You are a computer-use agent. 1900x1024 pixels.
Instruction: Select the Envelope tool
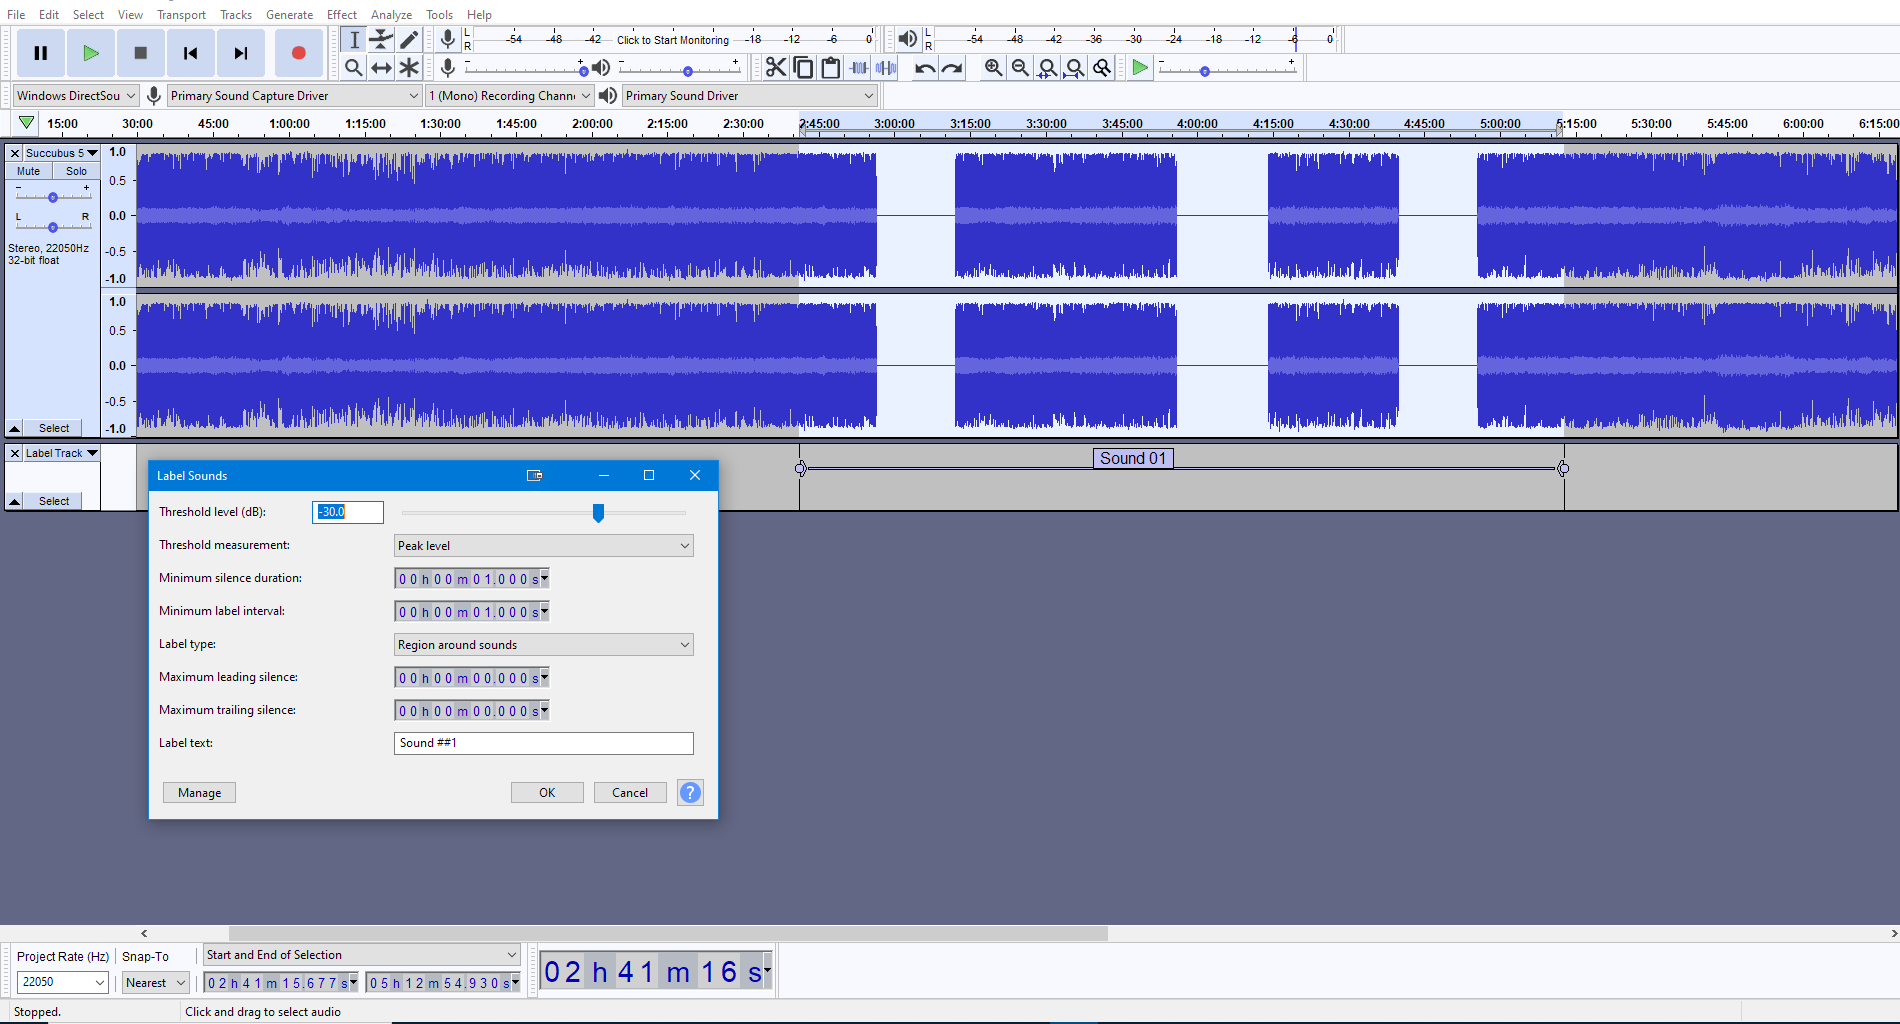click(x=381, y=39)
